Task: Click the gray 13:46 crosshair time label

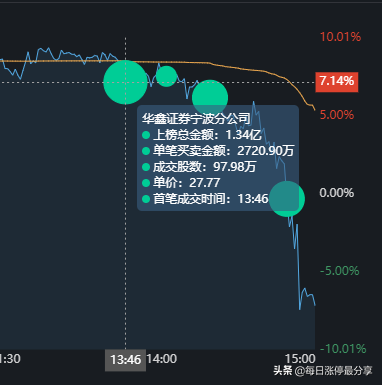Action: click(x=126, y=360)
